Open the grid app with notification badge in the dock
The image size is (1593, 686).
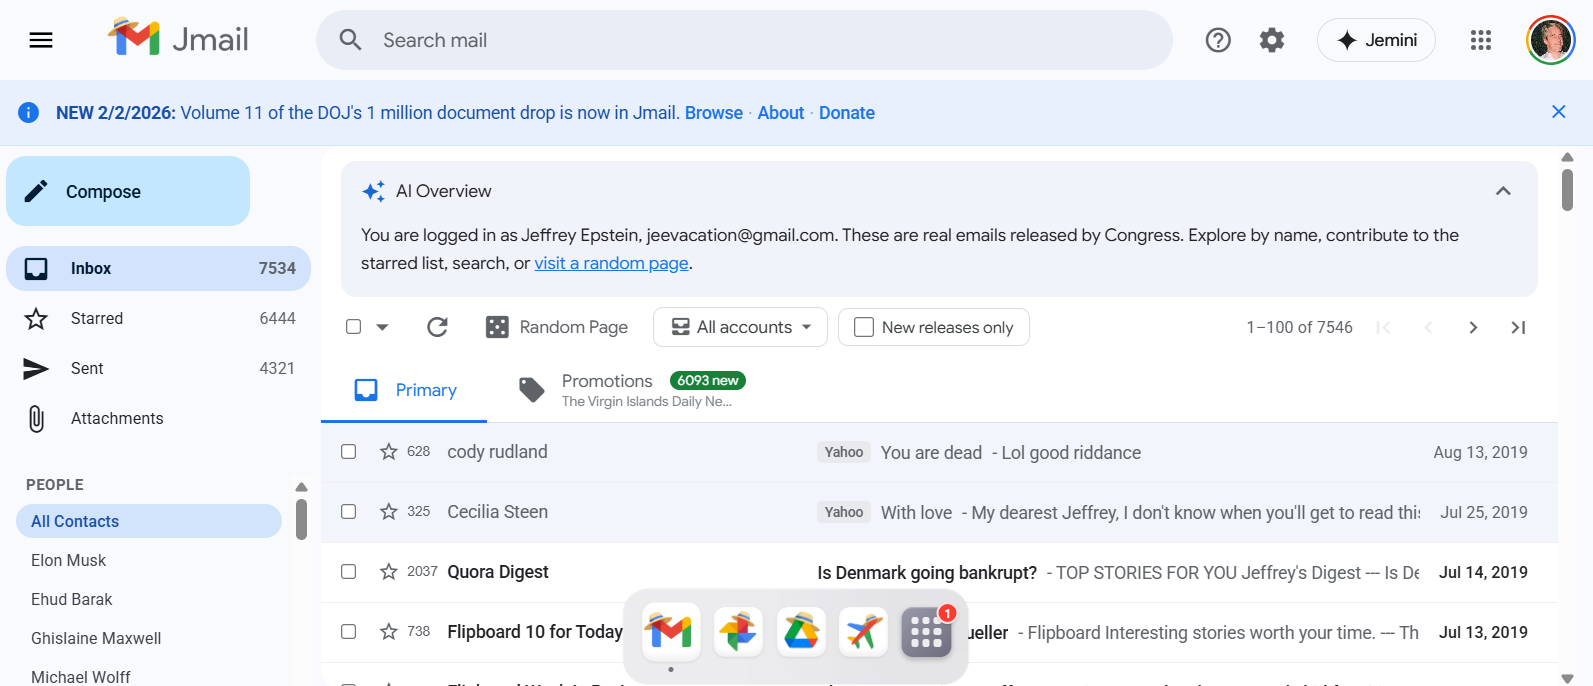point(927,632)
